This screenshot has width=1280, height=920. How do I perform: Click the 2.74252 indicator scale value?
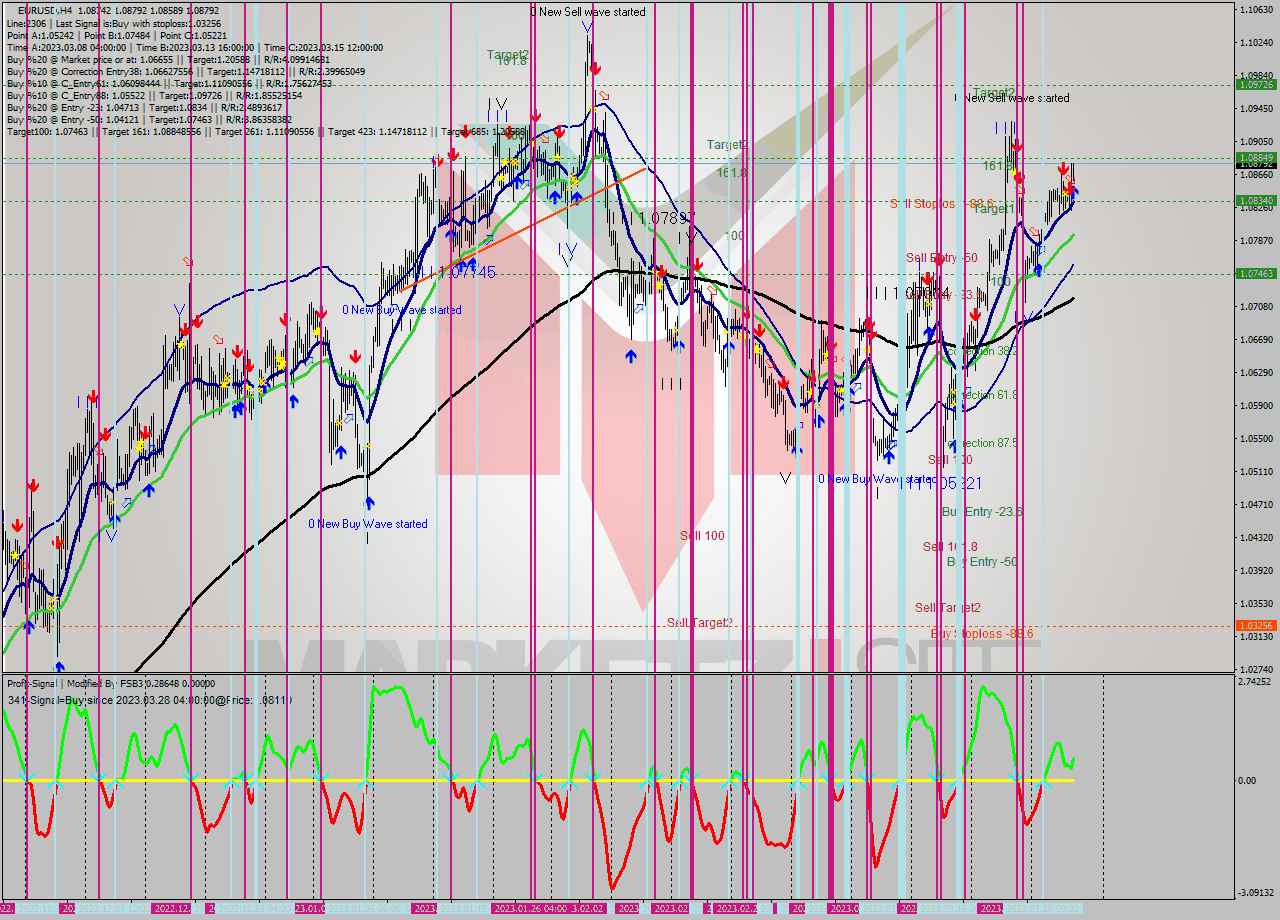1256,681
